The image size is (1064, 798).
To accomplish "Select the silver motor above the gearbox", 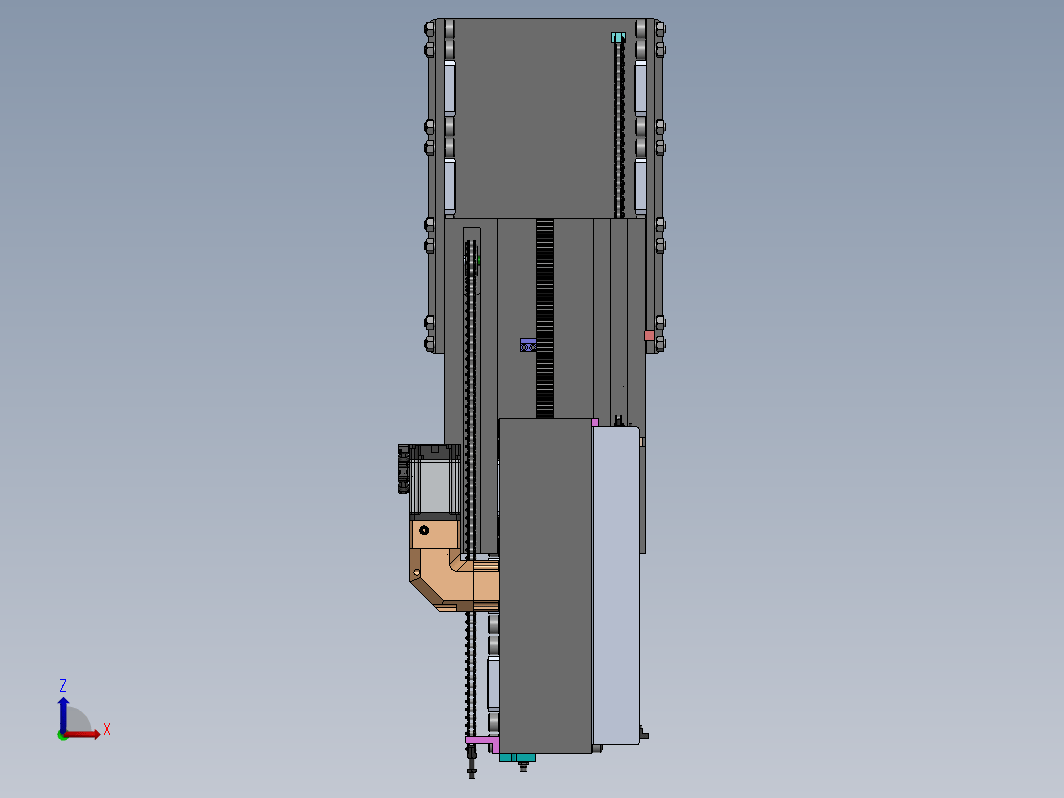I will 434,480.
